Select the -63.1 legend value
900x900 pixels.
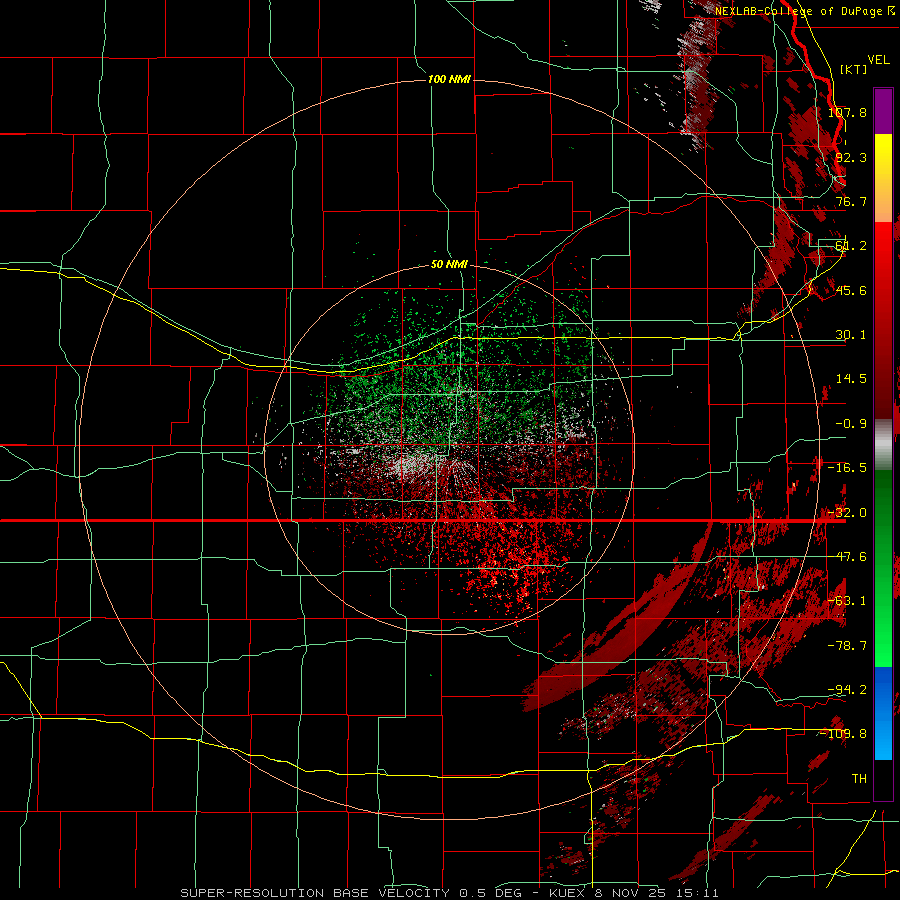[x=847, y=601]
